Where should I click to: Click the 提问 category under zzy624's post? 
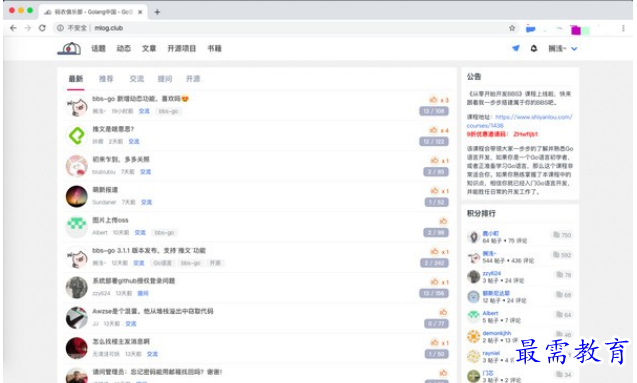(x=143, y=293)
